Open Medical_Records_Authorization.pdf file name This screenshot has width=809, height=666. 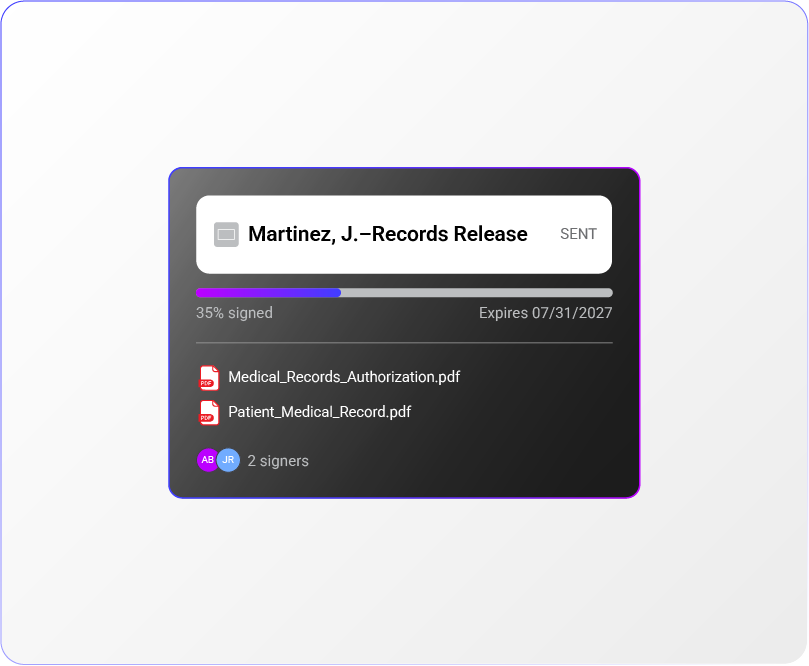click(x=344, y=377)
